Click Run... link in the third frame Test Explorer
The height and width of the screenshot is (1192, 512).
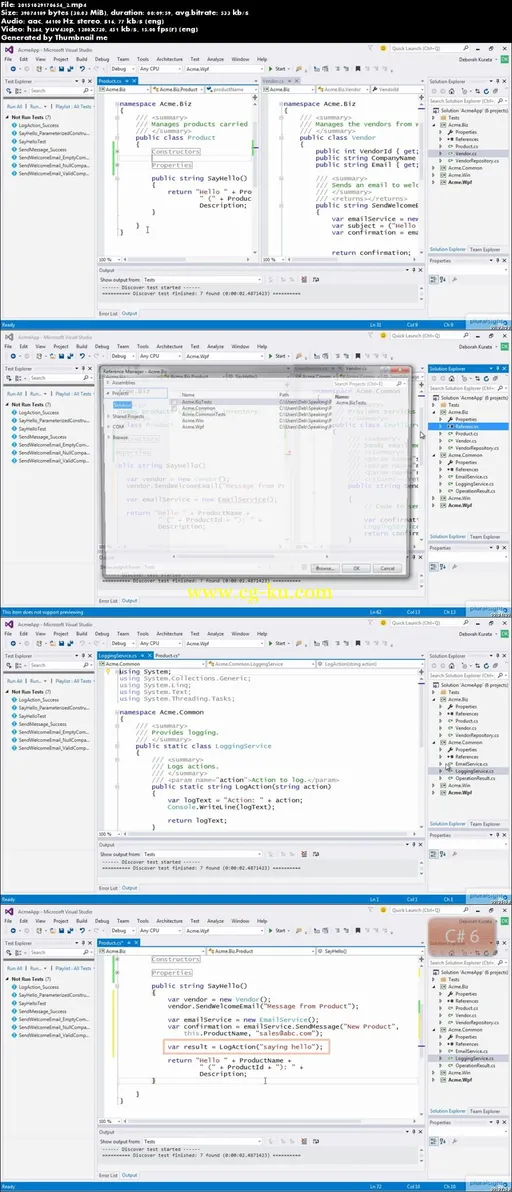pyautogui.click(x=36, y=681)
